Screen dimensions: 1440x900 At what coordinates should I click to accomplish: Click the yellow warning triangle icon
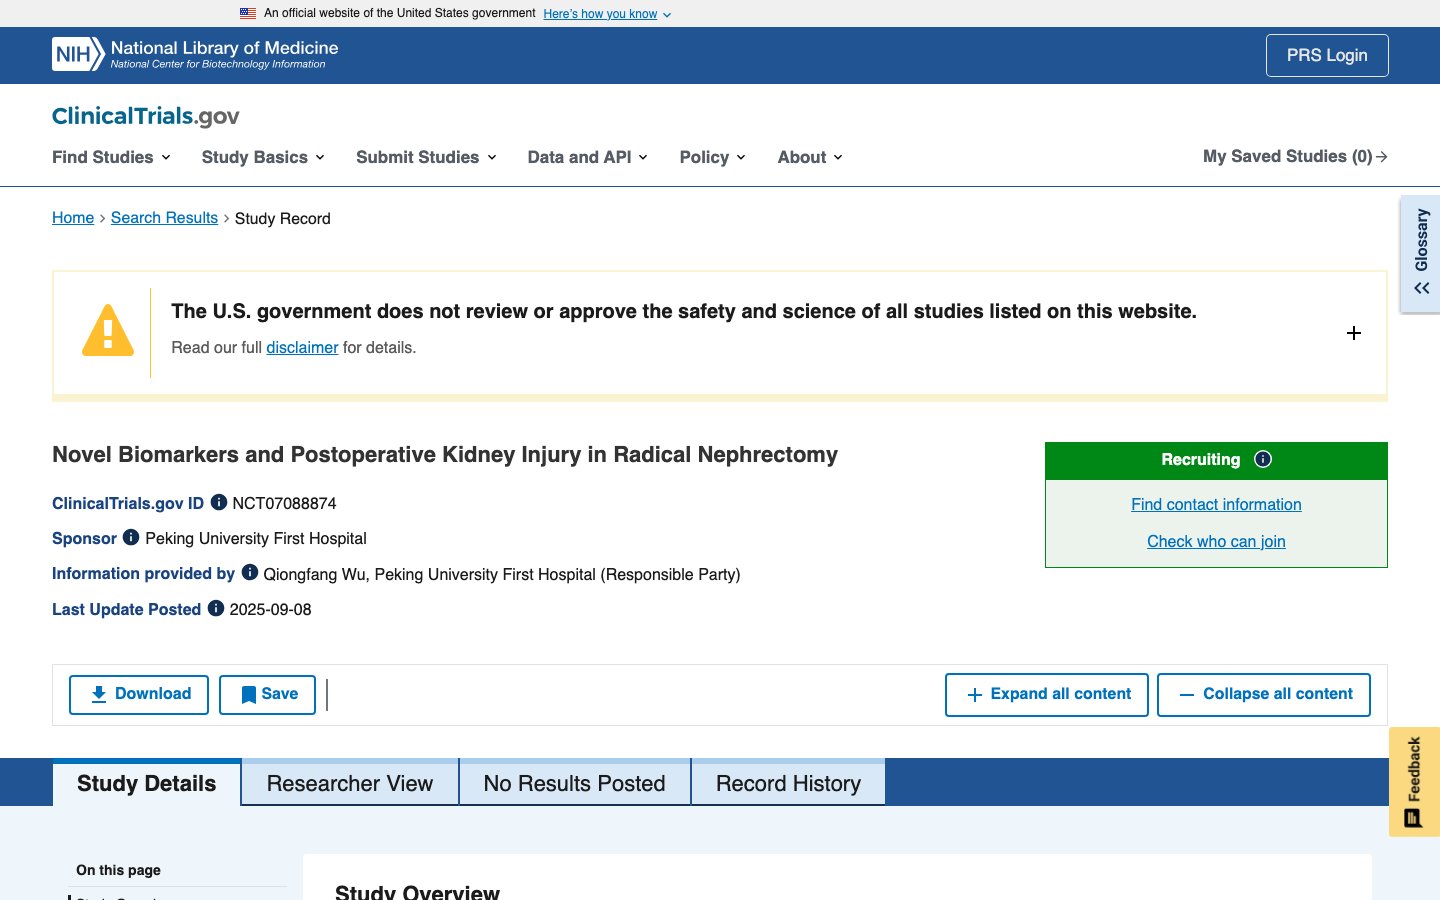[x=108, y=330]
